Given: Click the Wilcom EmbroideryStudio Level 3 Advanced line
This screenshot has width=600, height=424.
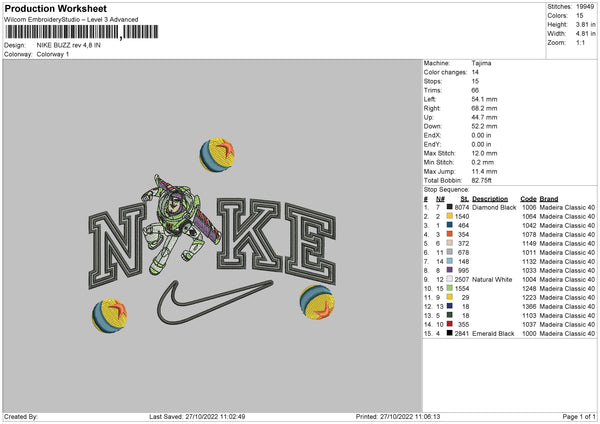Looking at the screenshot, I should click(71, 20).
